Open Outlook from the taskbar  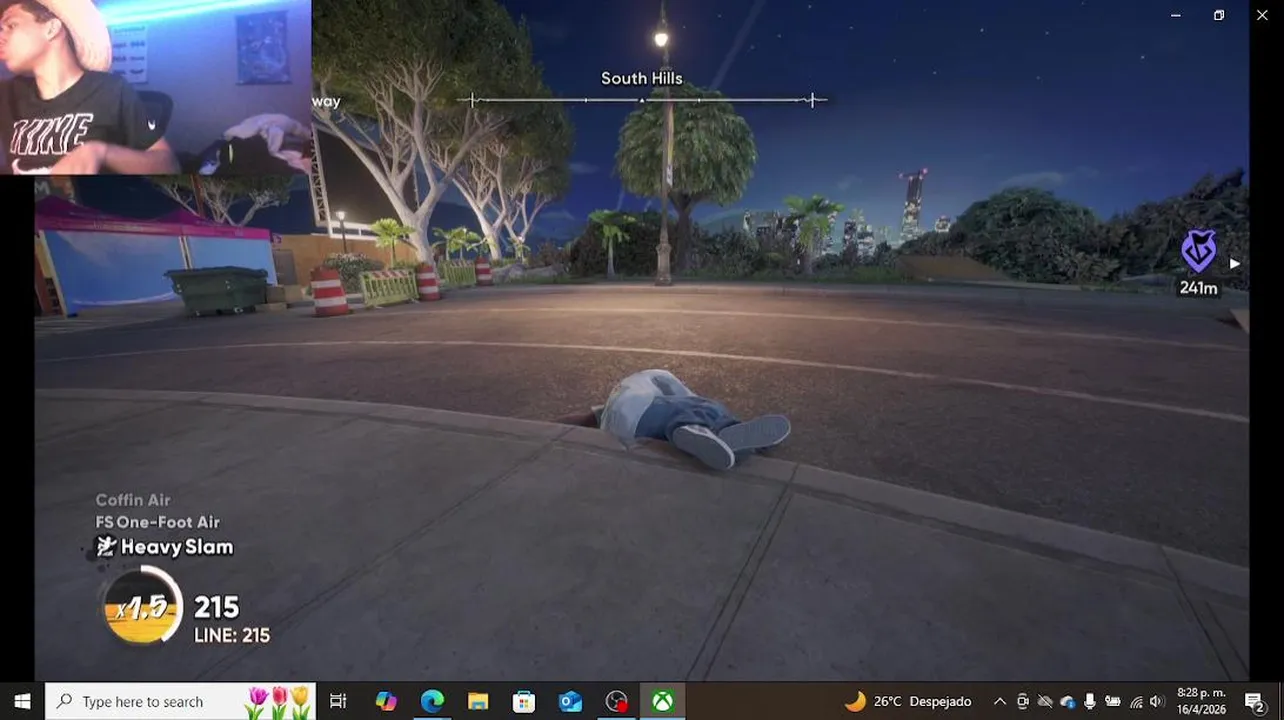coord(570,701)
